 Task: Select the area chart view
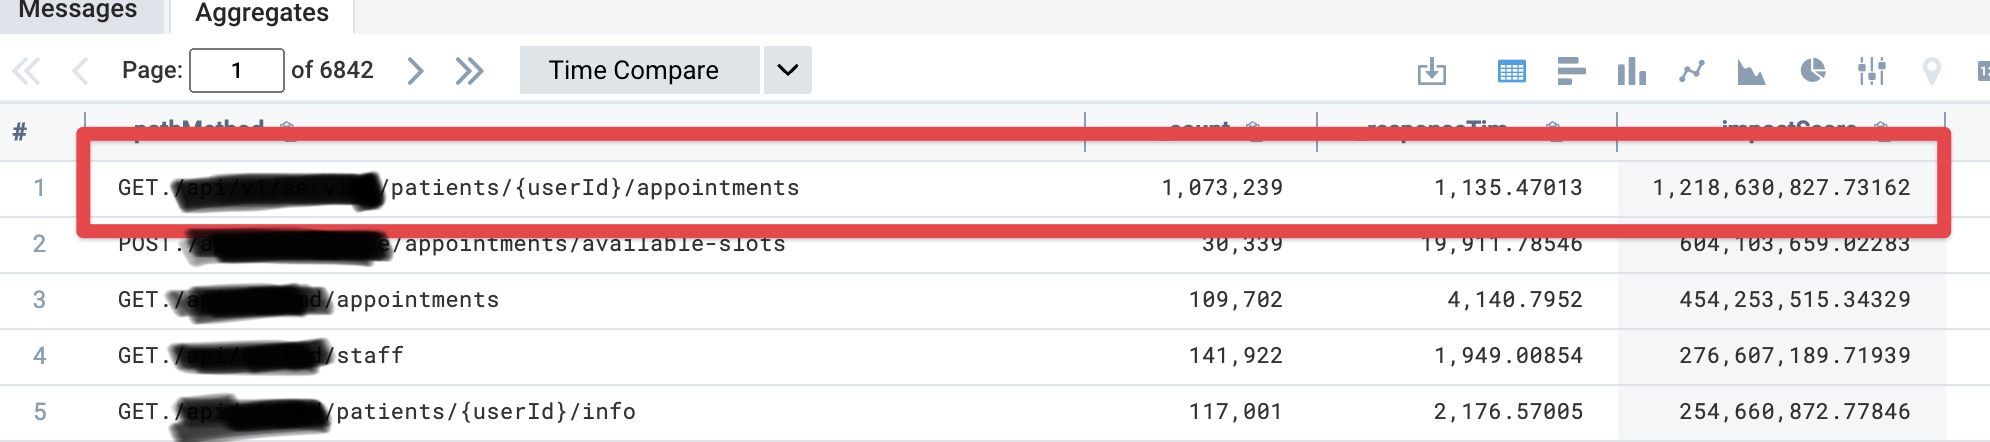(x=1751, y=71)
